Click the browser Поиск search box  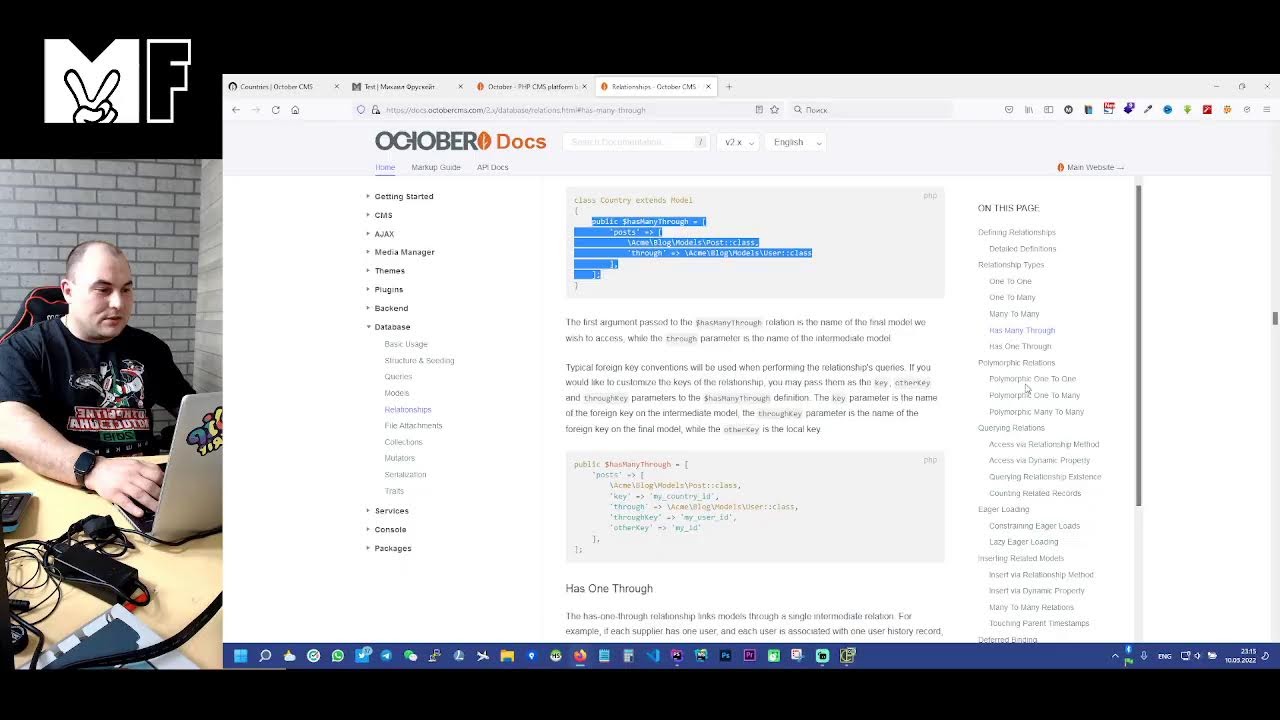click(870, 110)
